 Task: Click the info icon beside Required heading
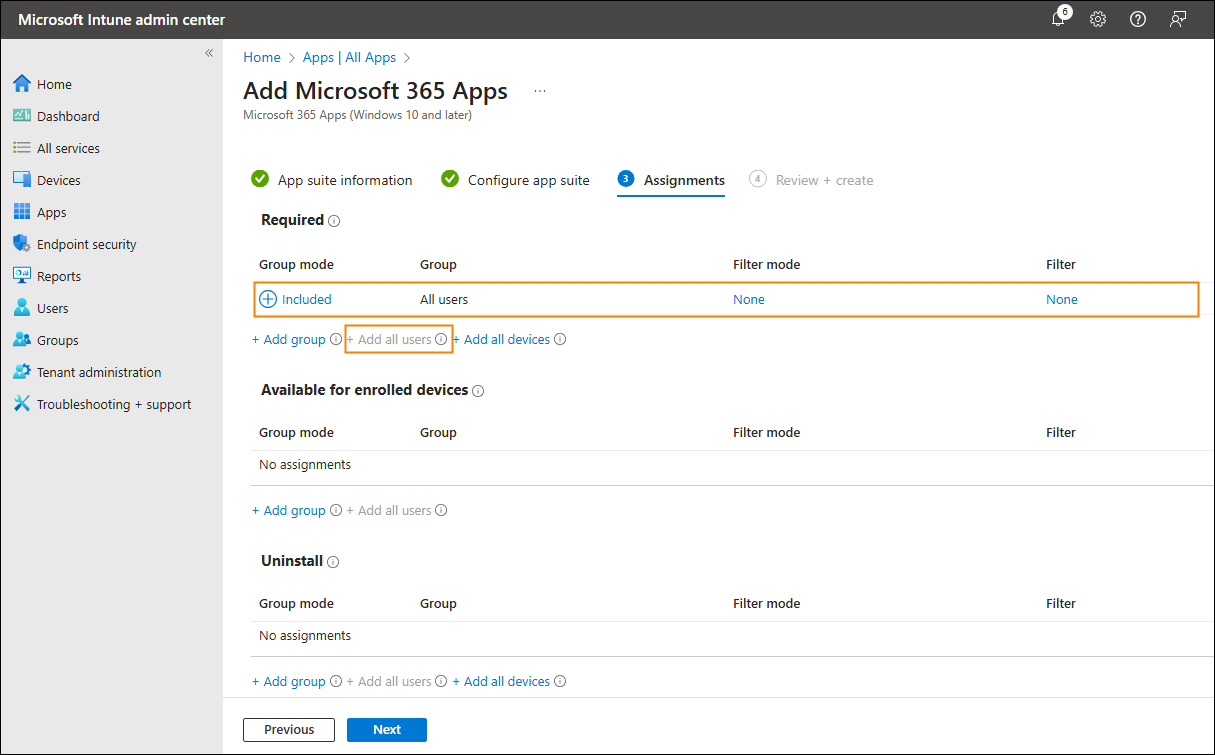334,221
